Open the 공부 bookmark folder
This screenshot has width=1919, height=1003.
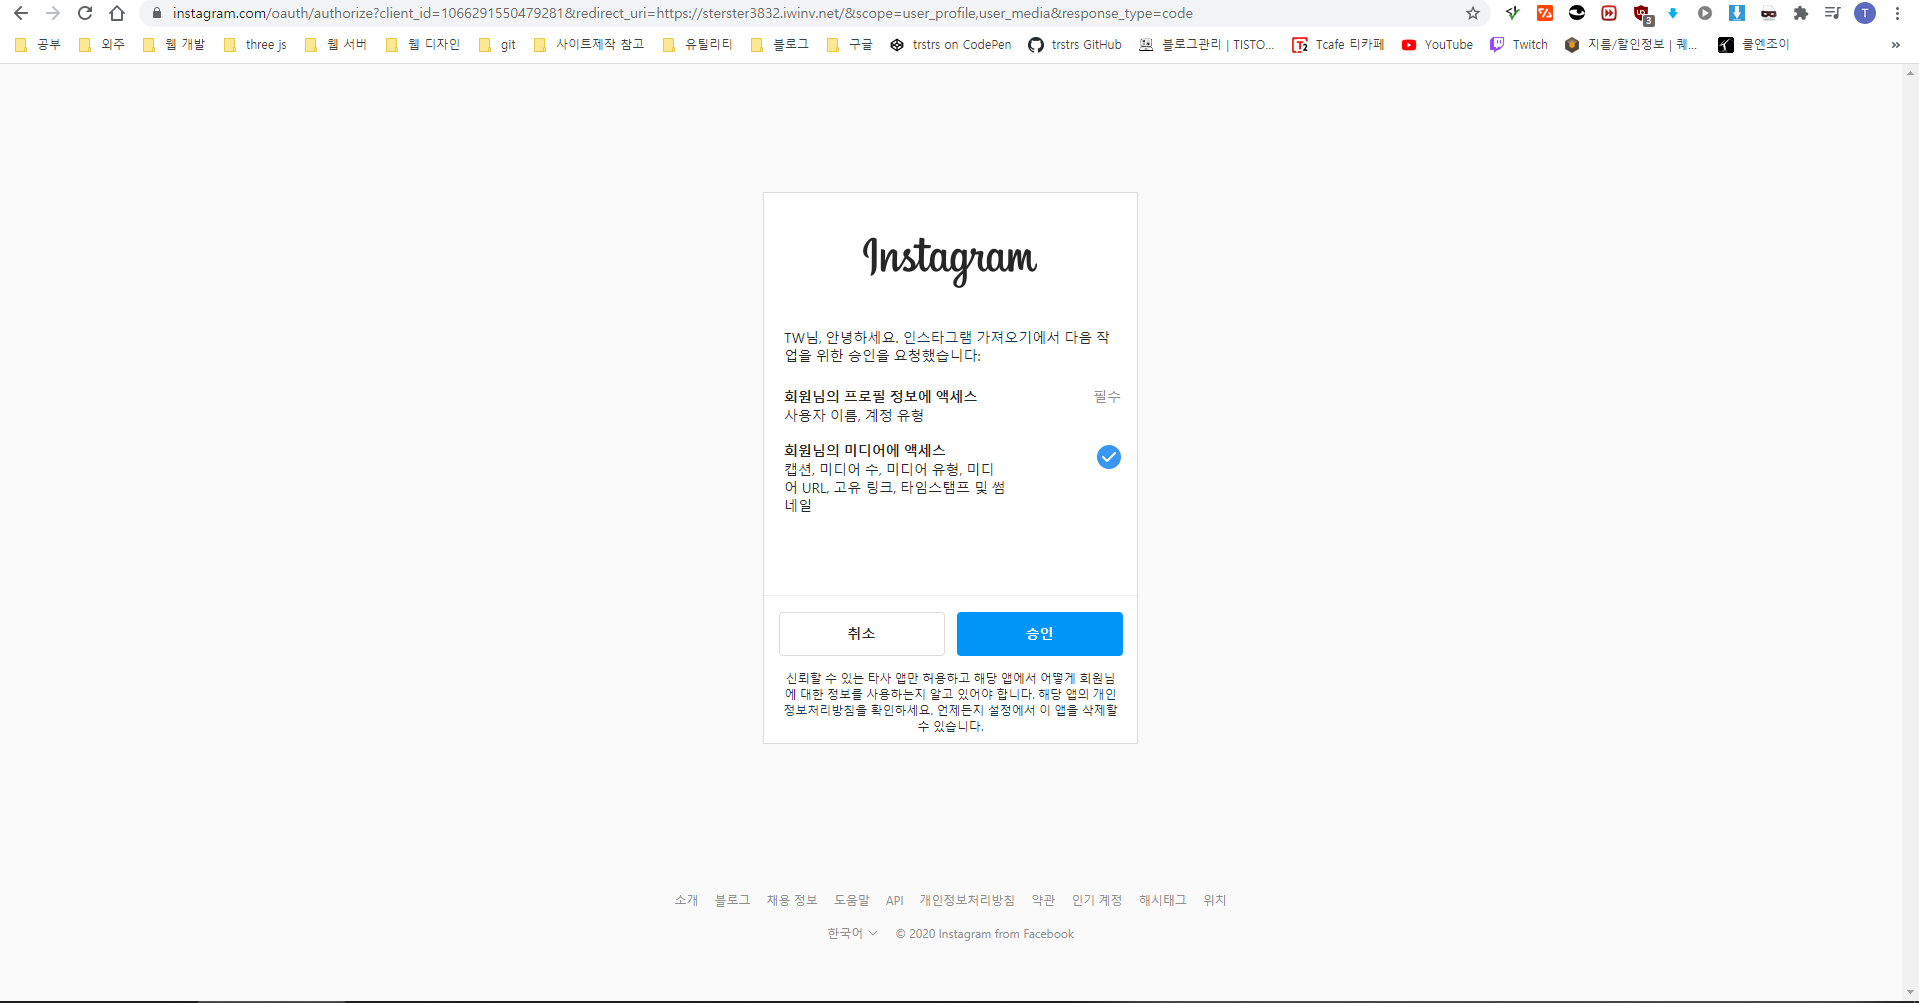[x=38, y=44]
